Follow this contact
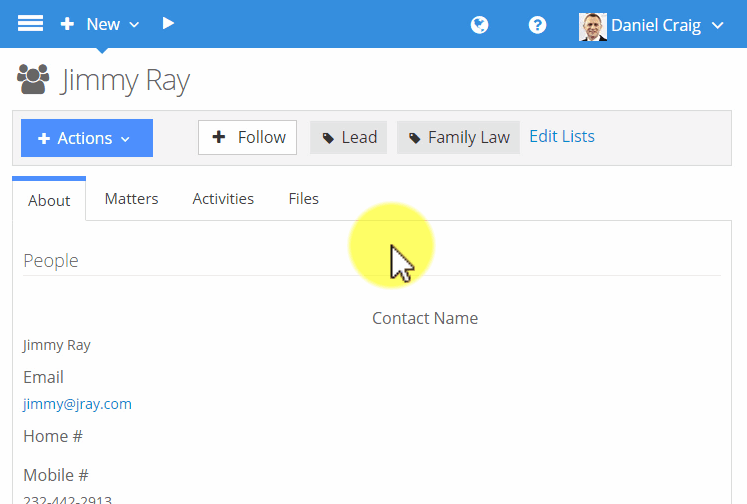Viewport: 747px width, 504px height. point(247,137)
